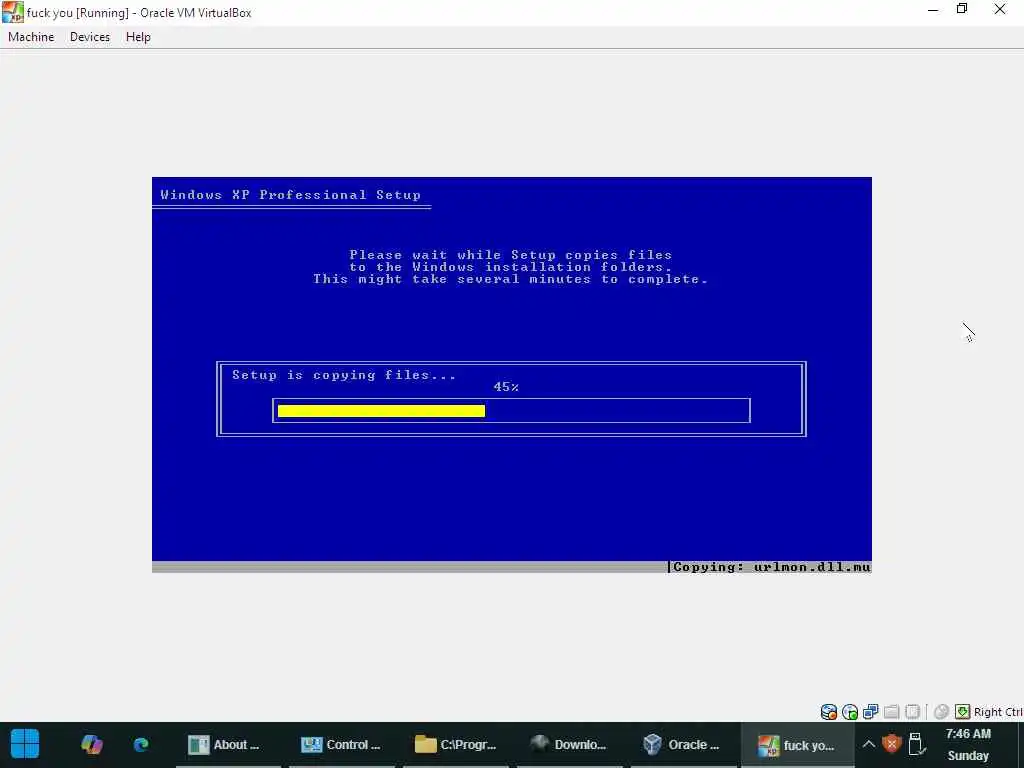Viewport: 1024px width, 768px height.
Task: Switch to the Control Panel taskbar window
Action: point(340,744)
